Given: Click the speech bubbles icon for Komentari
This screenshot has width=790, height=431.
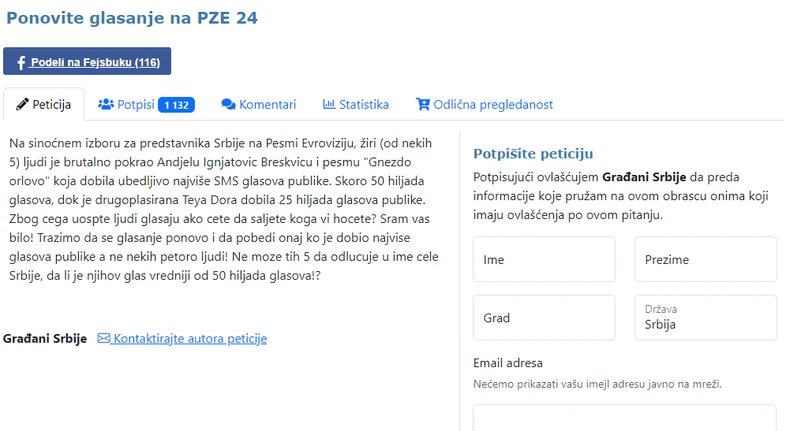Looking at the screenshot, I should [x=228, y=104].
